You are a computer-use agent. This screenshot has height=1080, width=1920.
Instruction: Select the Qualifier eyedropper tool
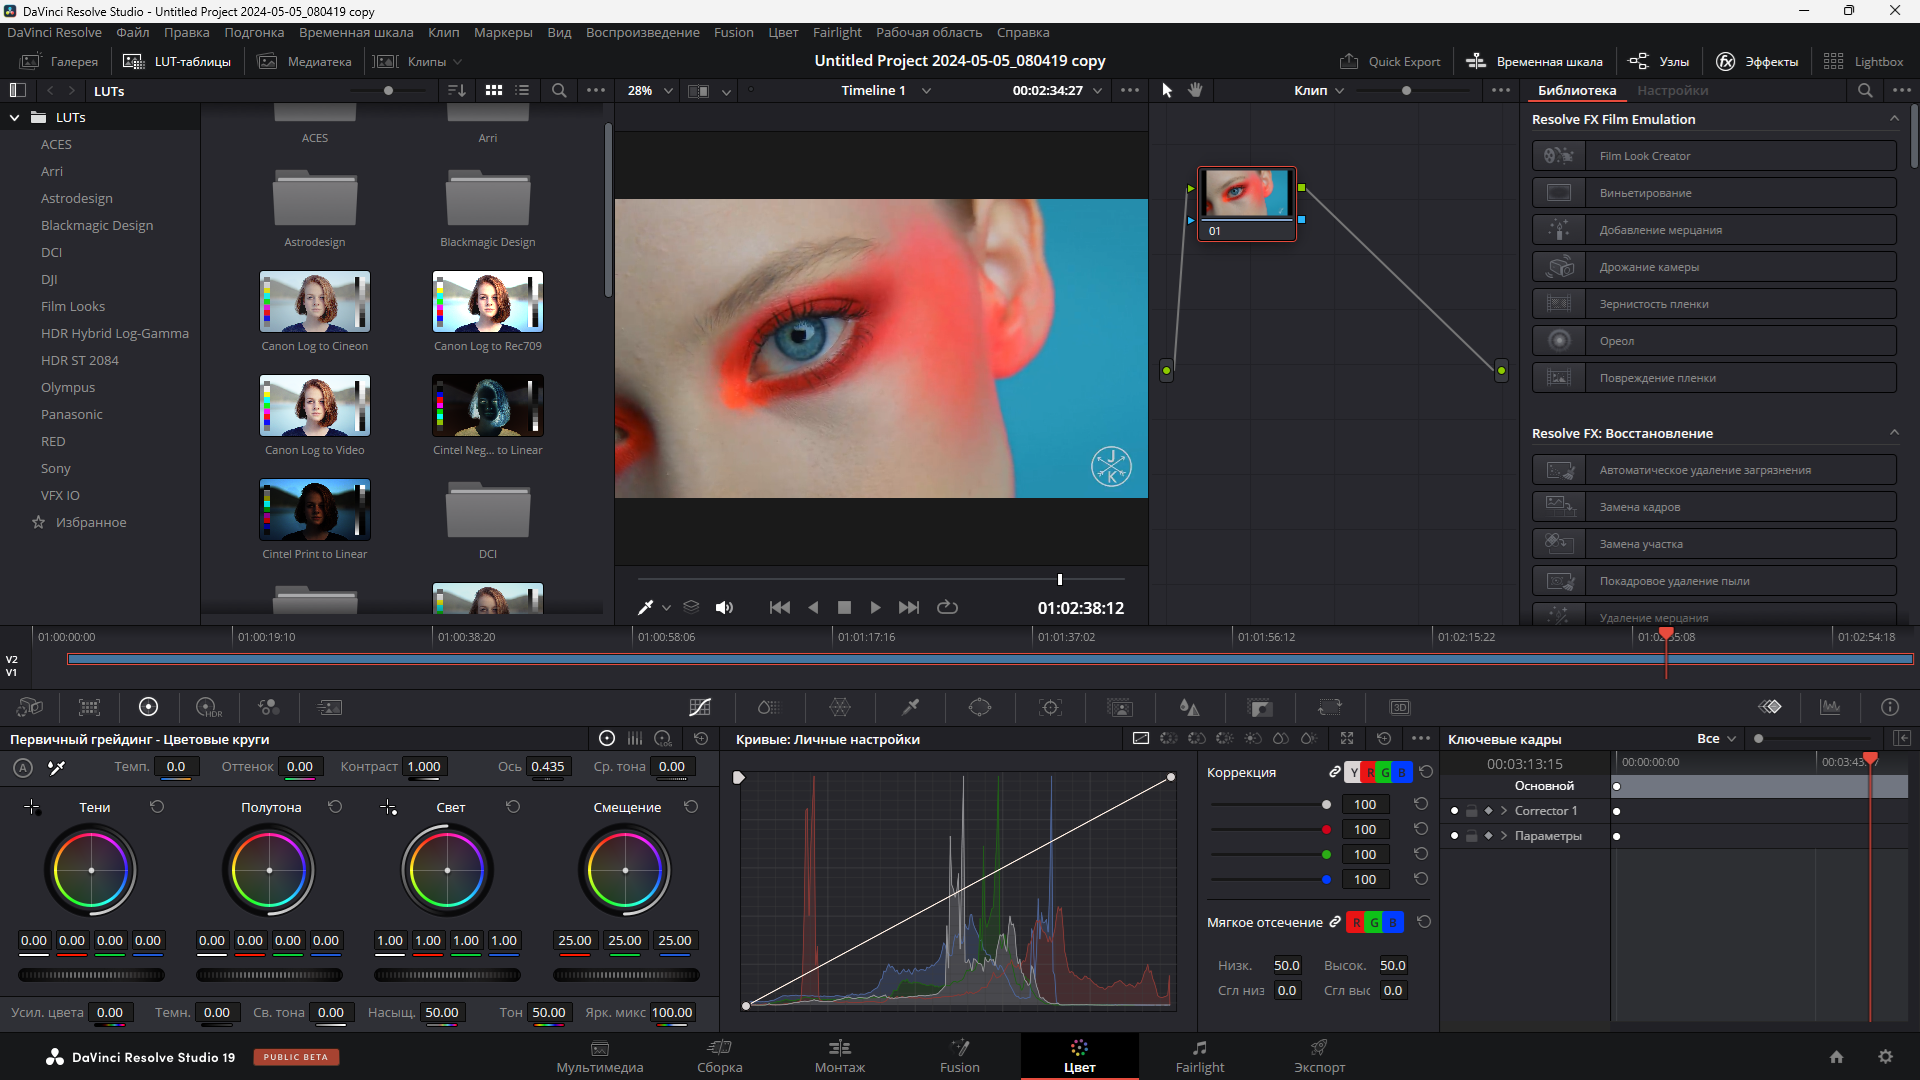[x=910, y=708]
